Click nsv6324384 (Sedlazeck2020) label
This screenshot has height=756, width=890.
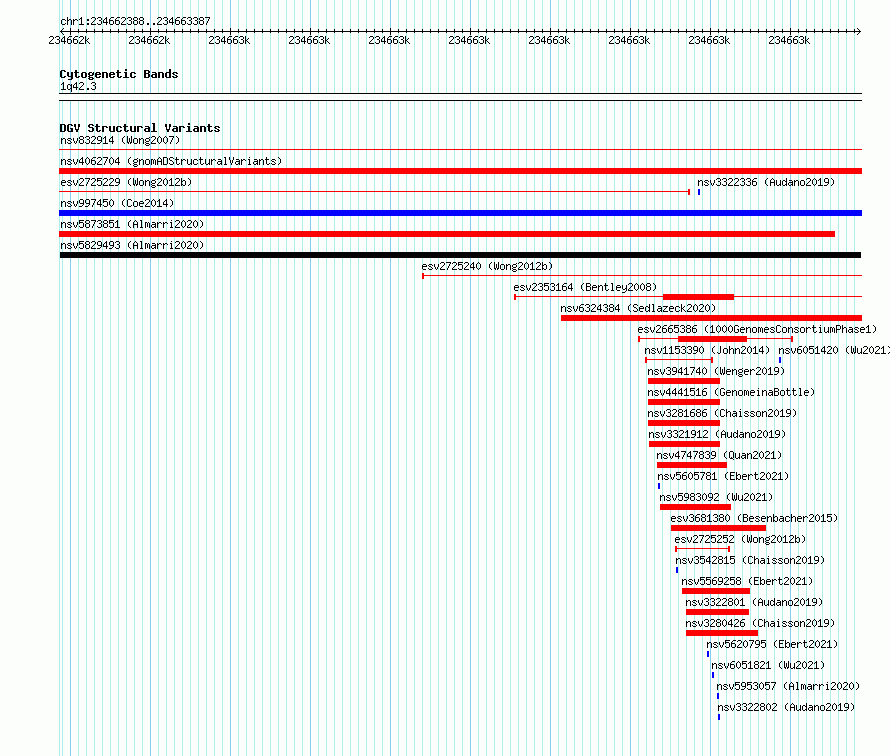point(638,308)
